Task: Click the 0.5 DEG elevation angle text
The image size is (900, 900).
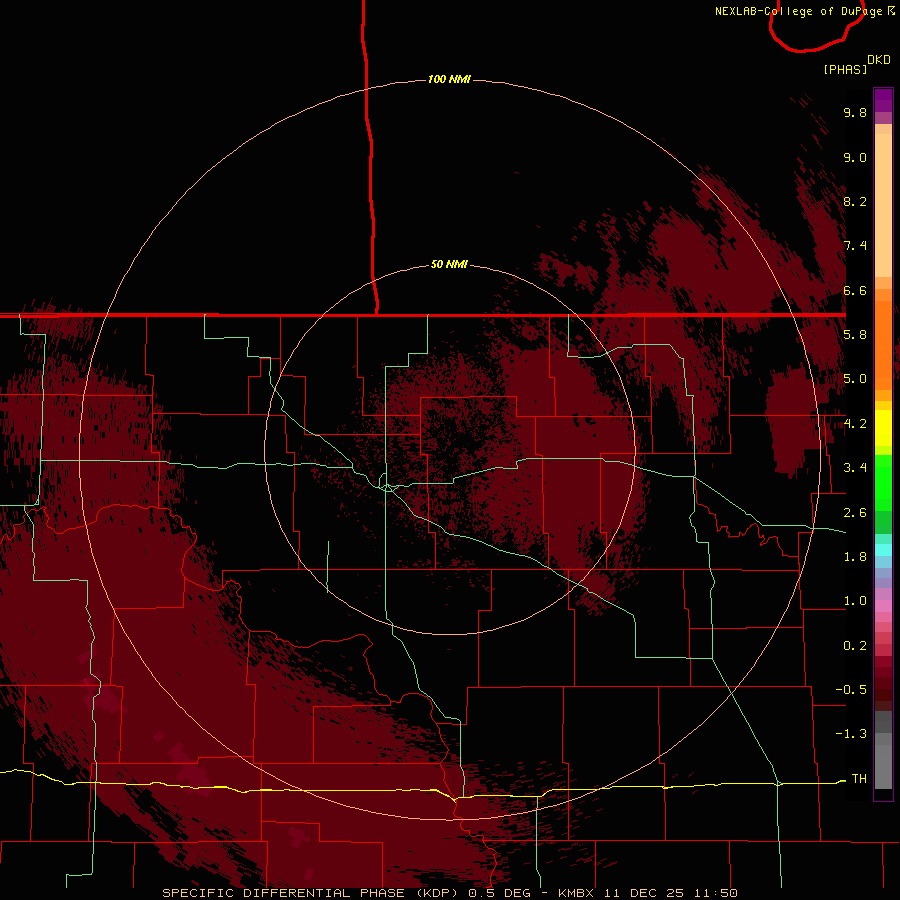Action: [x=499, y=893]
